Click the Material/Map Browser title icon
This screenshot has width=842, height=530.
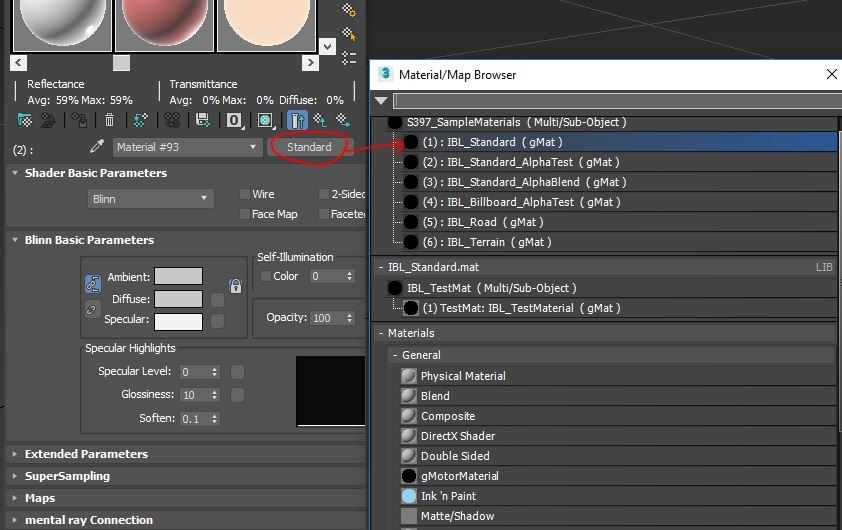click(386, 74)
